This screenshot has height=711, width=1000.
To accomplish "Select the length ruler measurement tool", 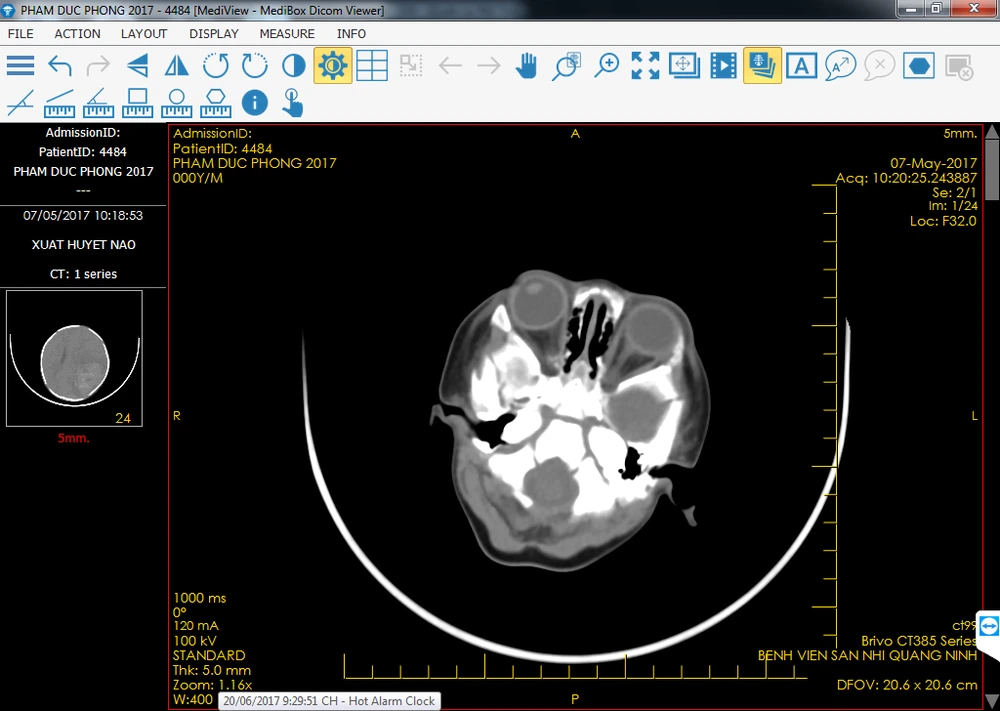I will tap(59, 102).
